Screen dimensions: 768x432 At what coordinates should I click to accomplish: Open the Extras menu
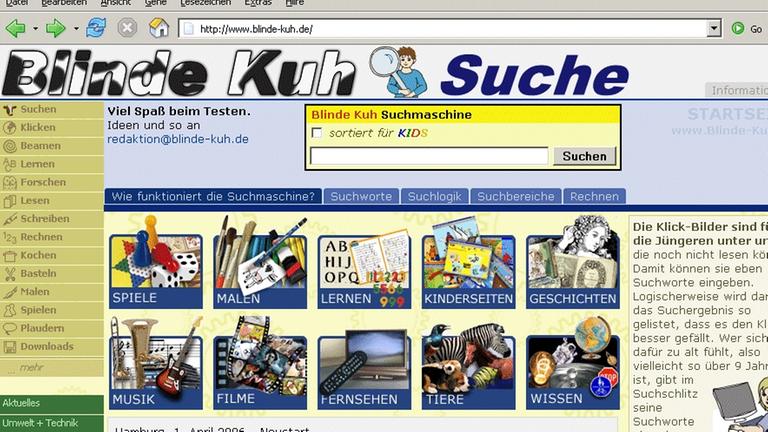258,3
